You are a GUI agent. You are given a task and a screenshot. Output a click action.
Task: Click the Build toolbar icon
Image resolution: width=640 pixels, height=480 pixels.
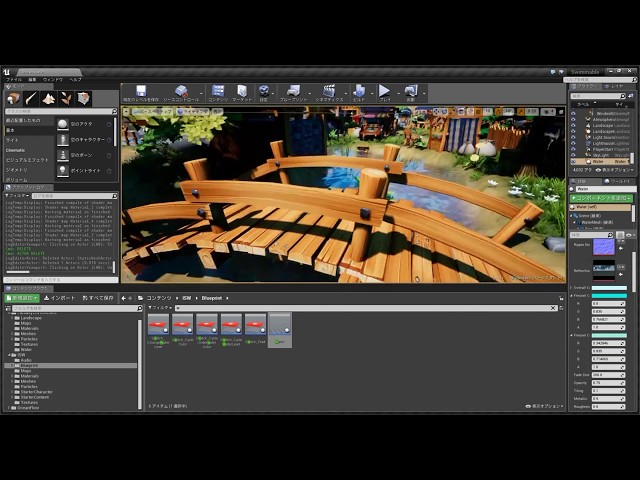[x=359, y=91]
